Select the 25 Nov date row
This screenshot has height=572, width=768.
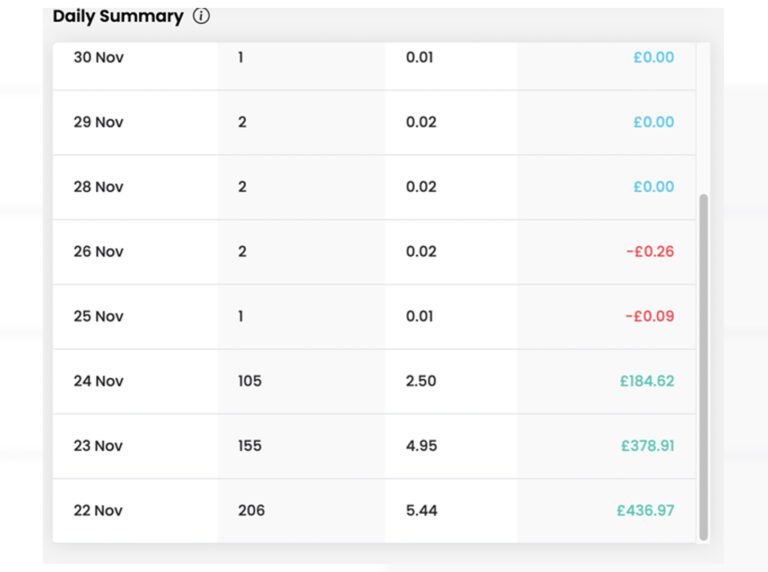pos(98,316)
